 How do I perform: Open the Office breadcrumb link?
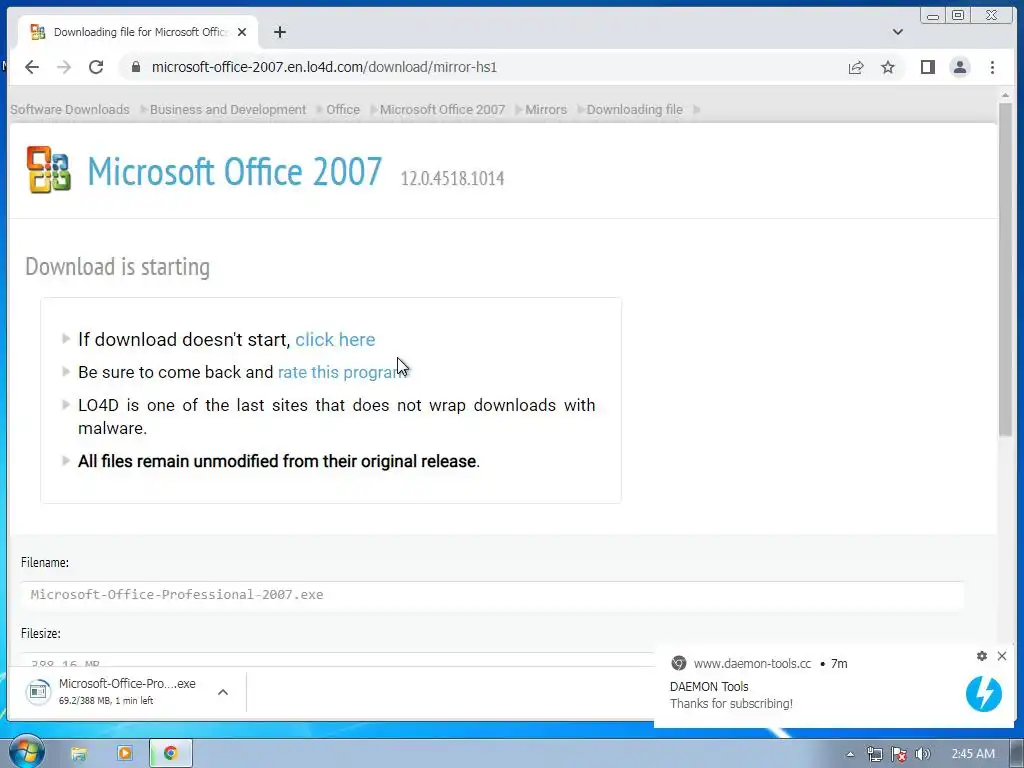point(343,110)
